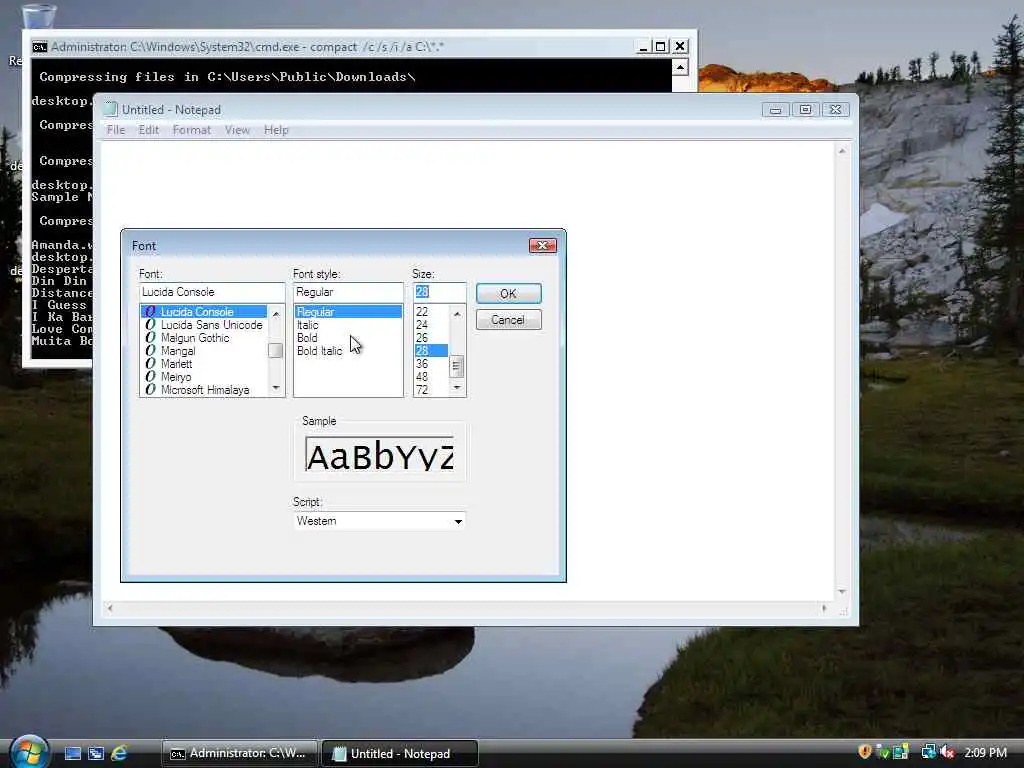Click the Recycle Bin desktop icon
Viewport: 1024px width, 768px height.
38,16
